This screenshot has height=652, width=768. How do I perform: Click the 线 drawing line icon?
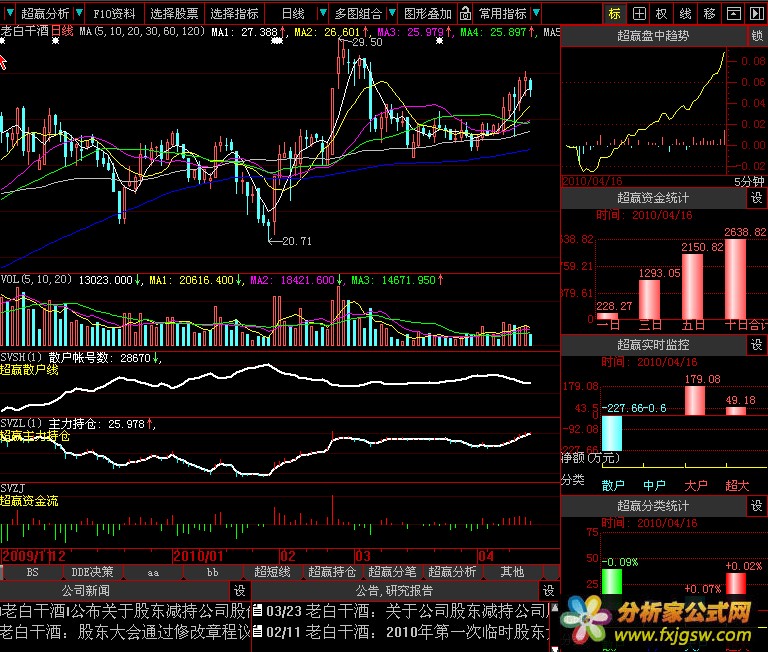[685, 14]
